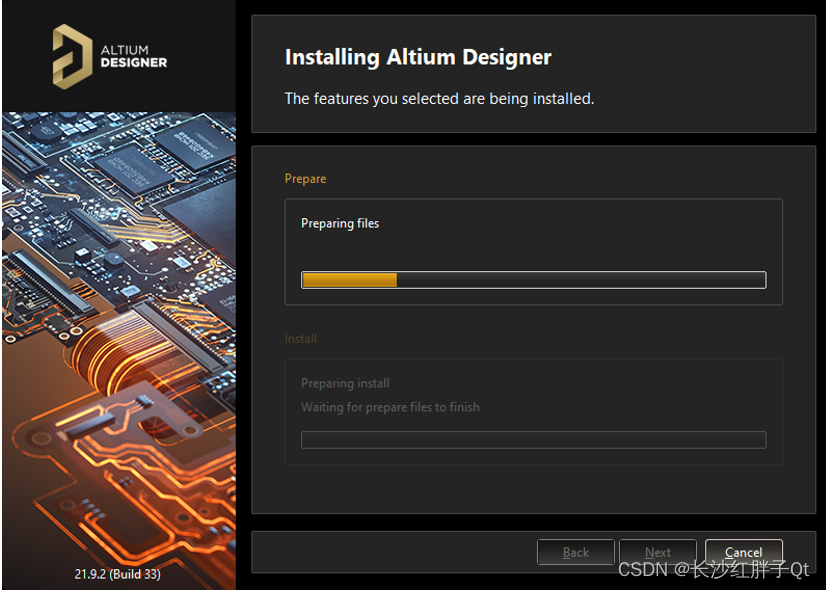This screenshot has width=826, height=590.
Task: Select the Prepare section label
Action: point(305,178)
